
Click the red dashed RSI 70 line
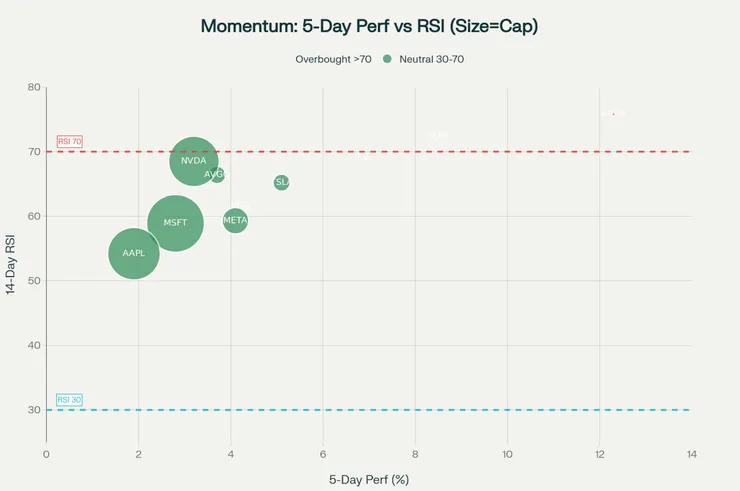(450, 152)
